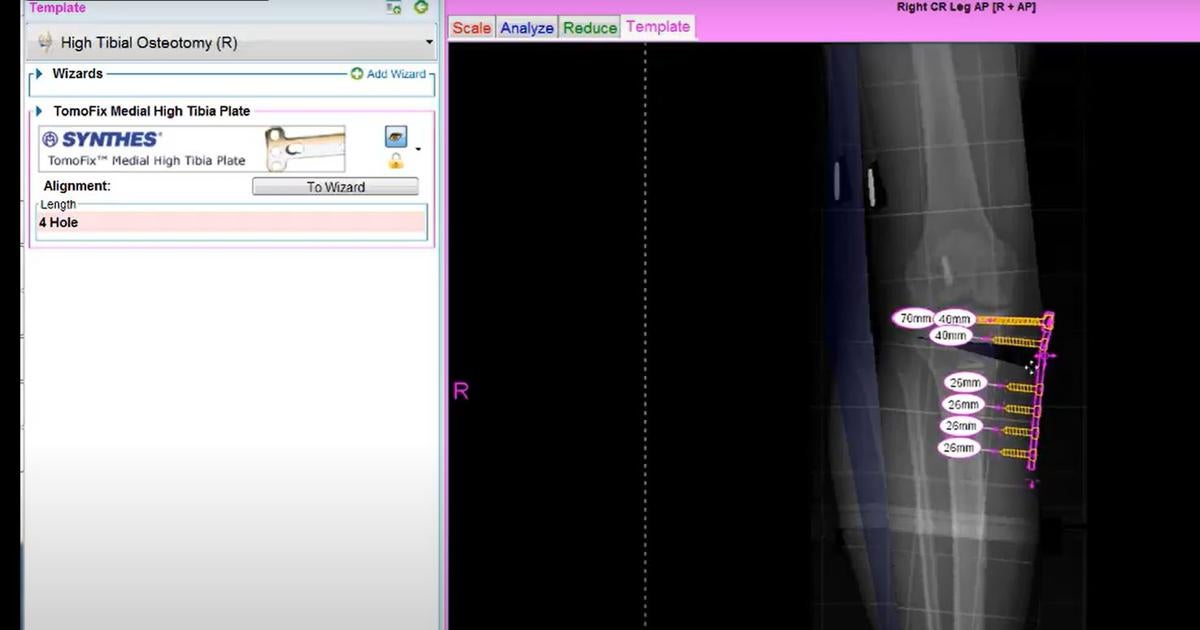Click the To Wizard button

334,186
